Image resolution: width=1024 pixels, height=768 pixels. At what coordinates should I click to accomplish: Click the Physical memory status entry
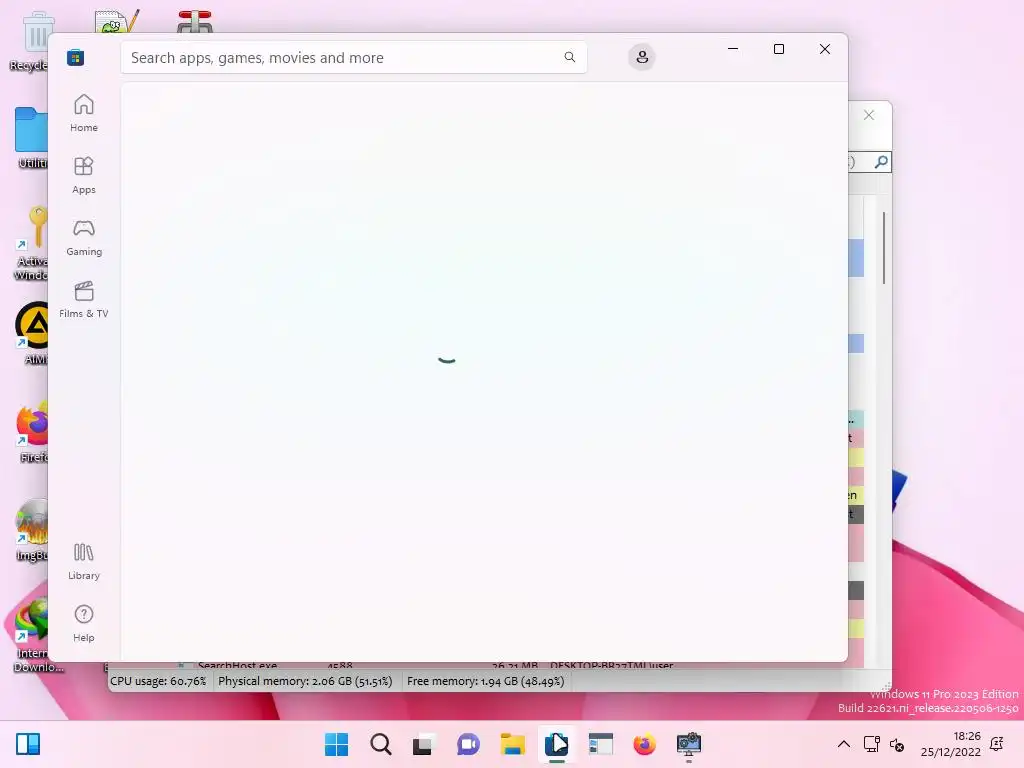tap(305, 680)
